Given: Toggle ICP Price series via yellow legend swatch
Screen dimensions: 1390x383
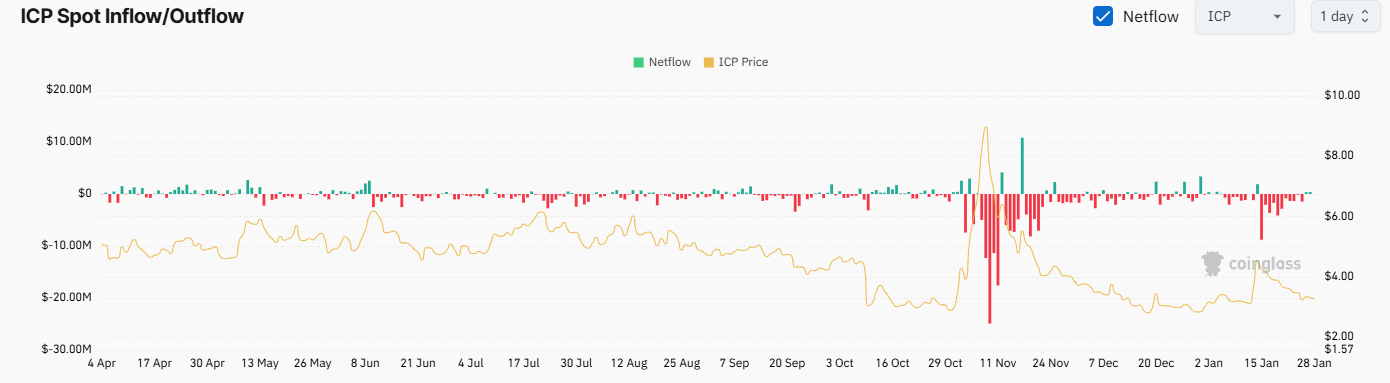Looking at the screenshot, I should [709, 62].
